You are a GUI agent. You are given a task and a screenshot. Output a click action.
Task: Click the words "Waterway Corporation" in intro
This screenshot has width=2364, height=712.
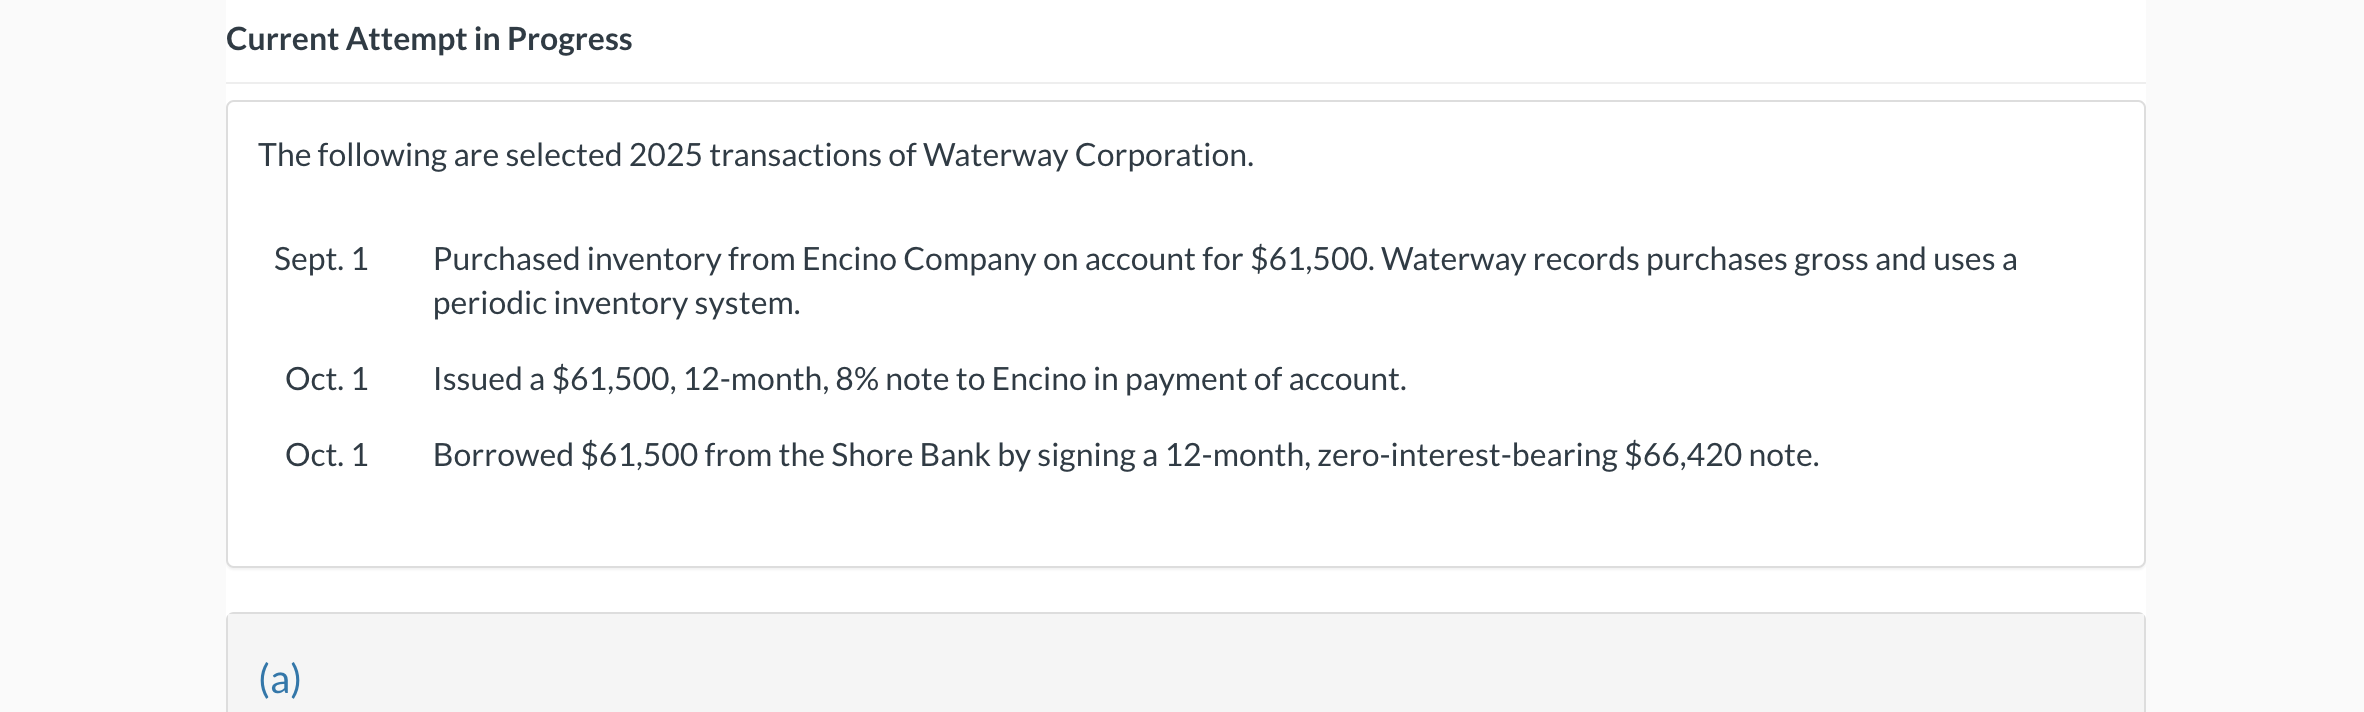[x=1087, y=155]
